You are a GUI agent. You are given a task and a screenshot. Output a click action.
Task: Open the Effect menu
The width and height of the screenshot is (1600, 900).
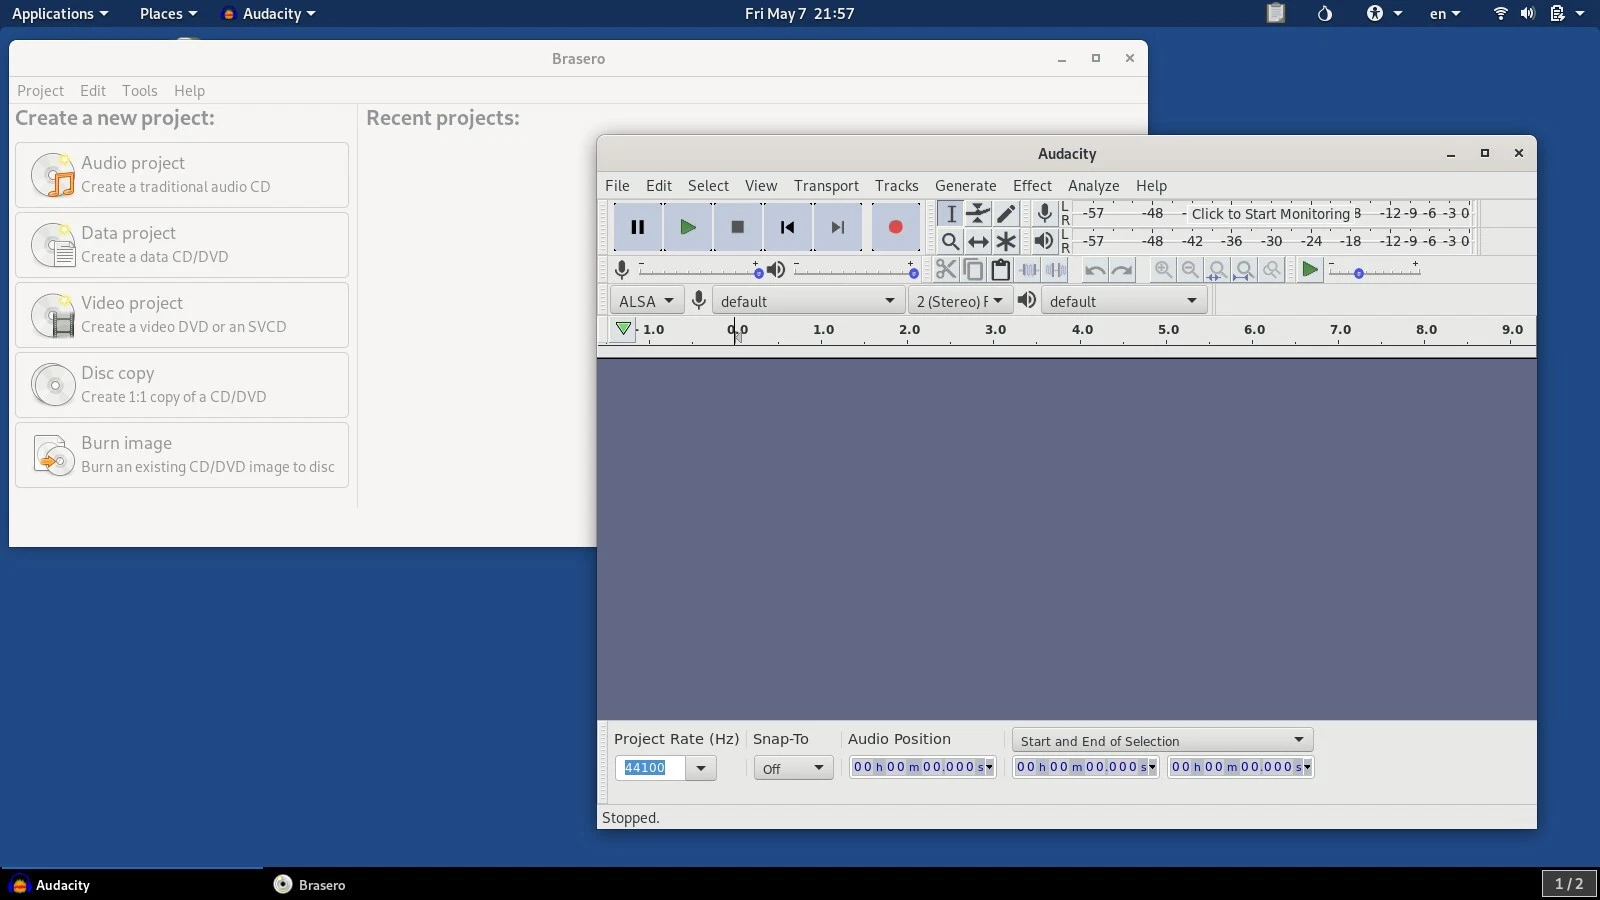tap(1032, 186)
